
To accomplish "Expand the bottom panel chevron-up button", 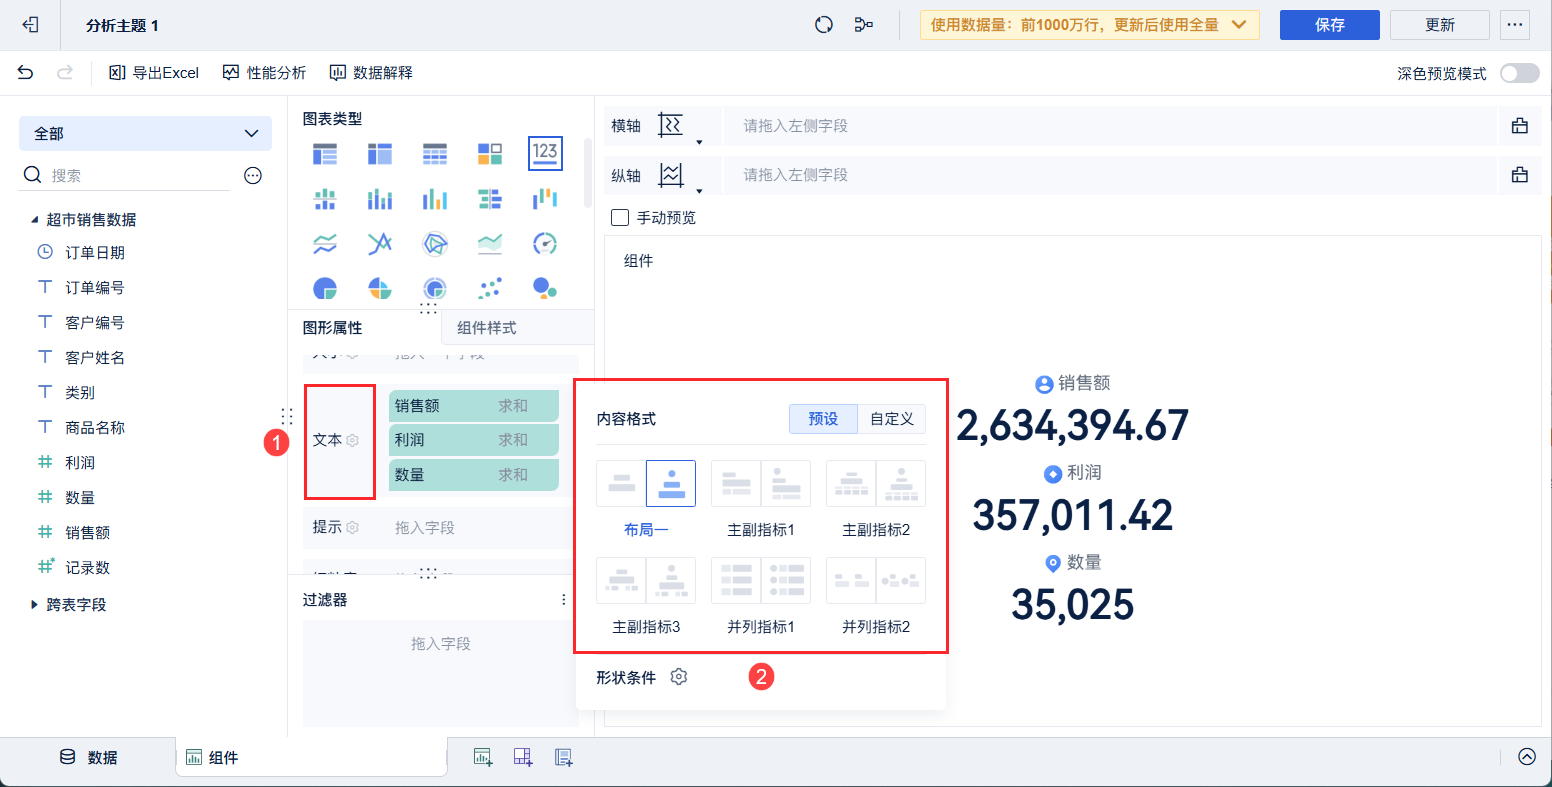I will point(1527,757).
